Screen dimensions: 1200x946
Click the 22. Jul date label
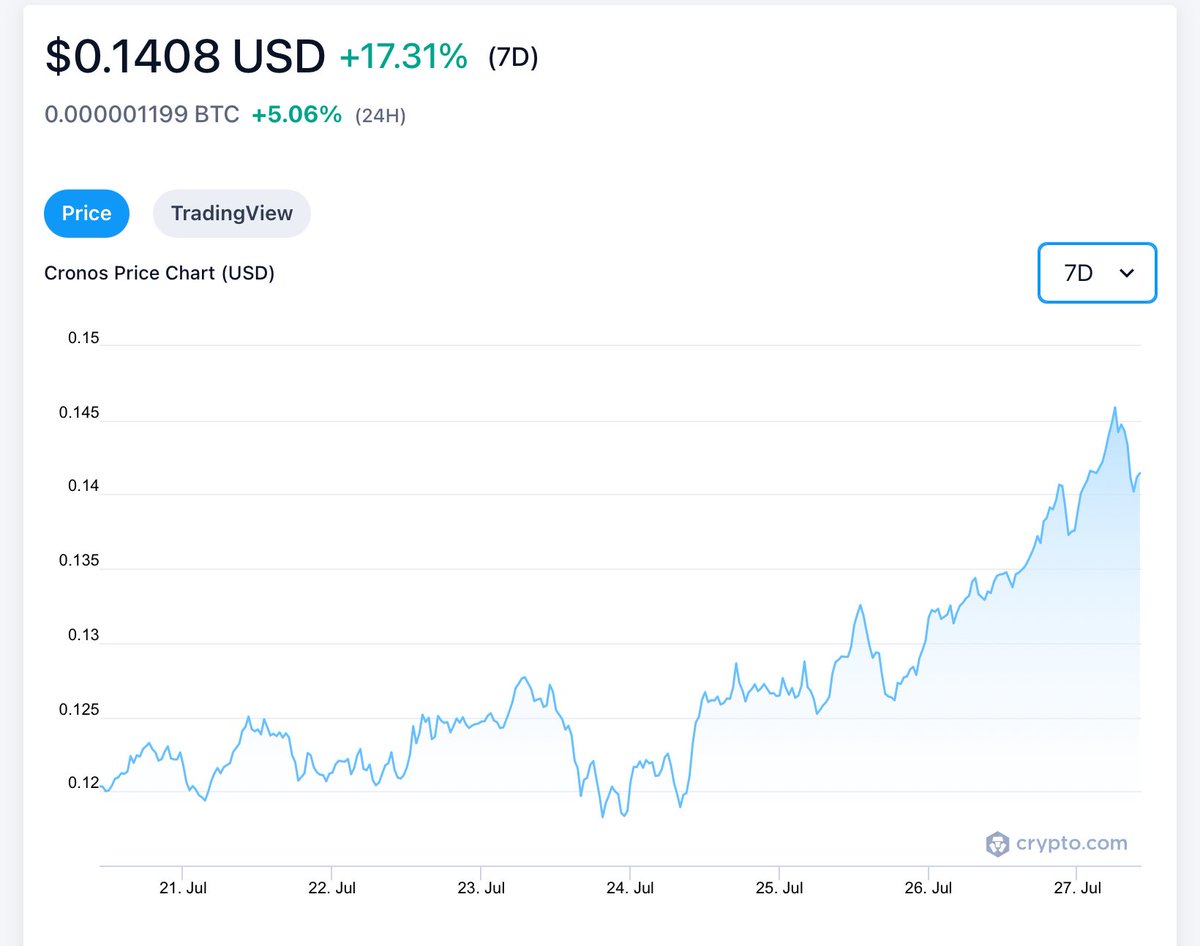(331, 887)
